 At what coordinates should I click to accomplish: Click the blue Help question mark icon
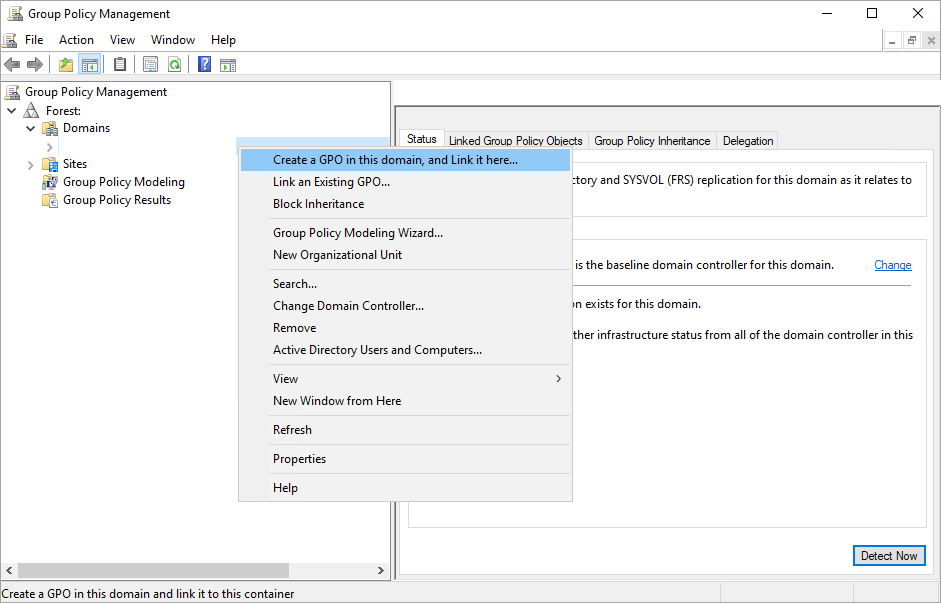point(205,64)
